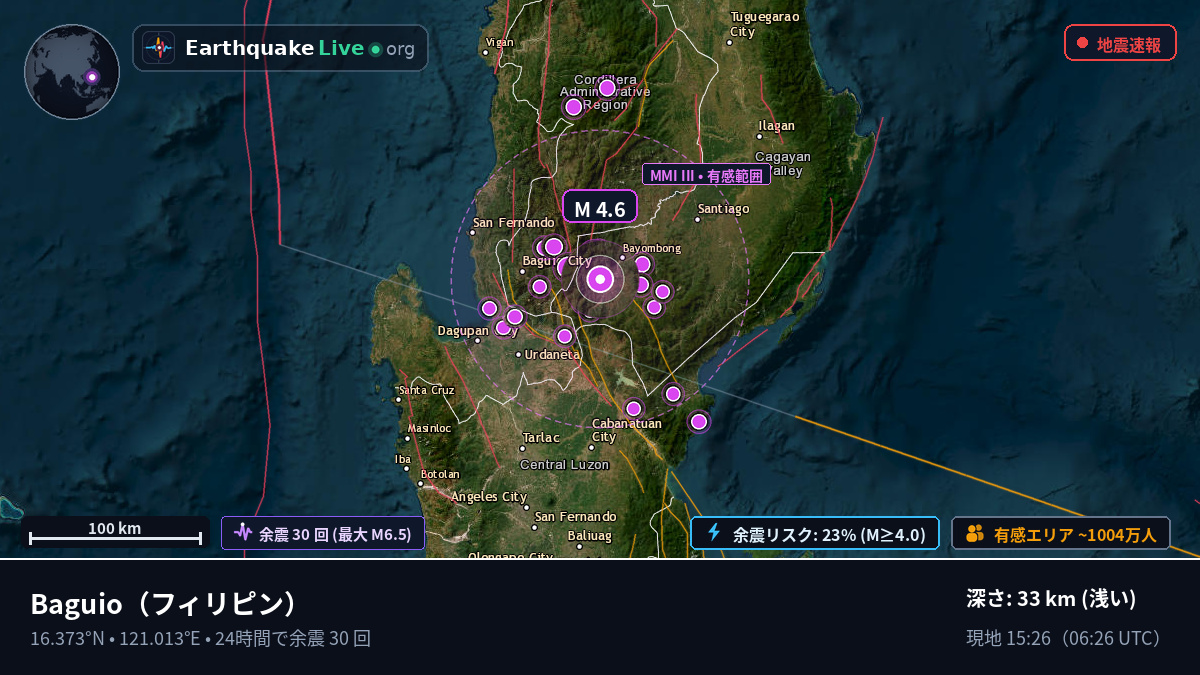This screenshot has width=1200, height=675.
Task: Click the Tarlac city label
Action: [541, 437]
